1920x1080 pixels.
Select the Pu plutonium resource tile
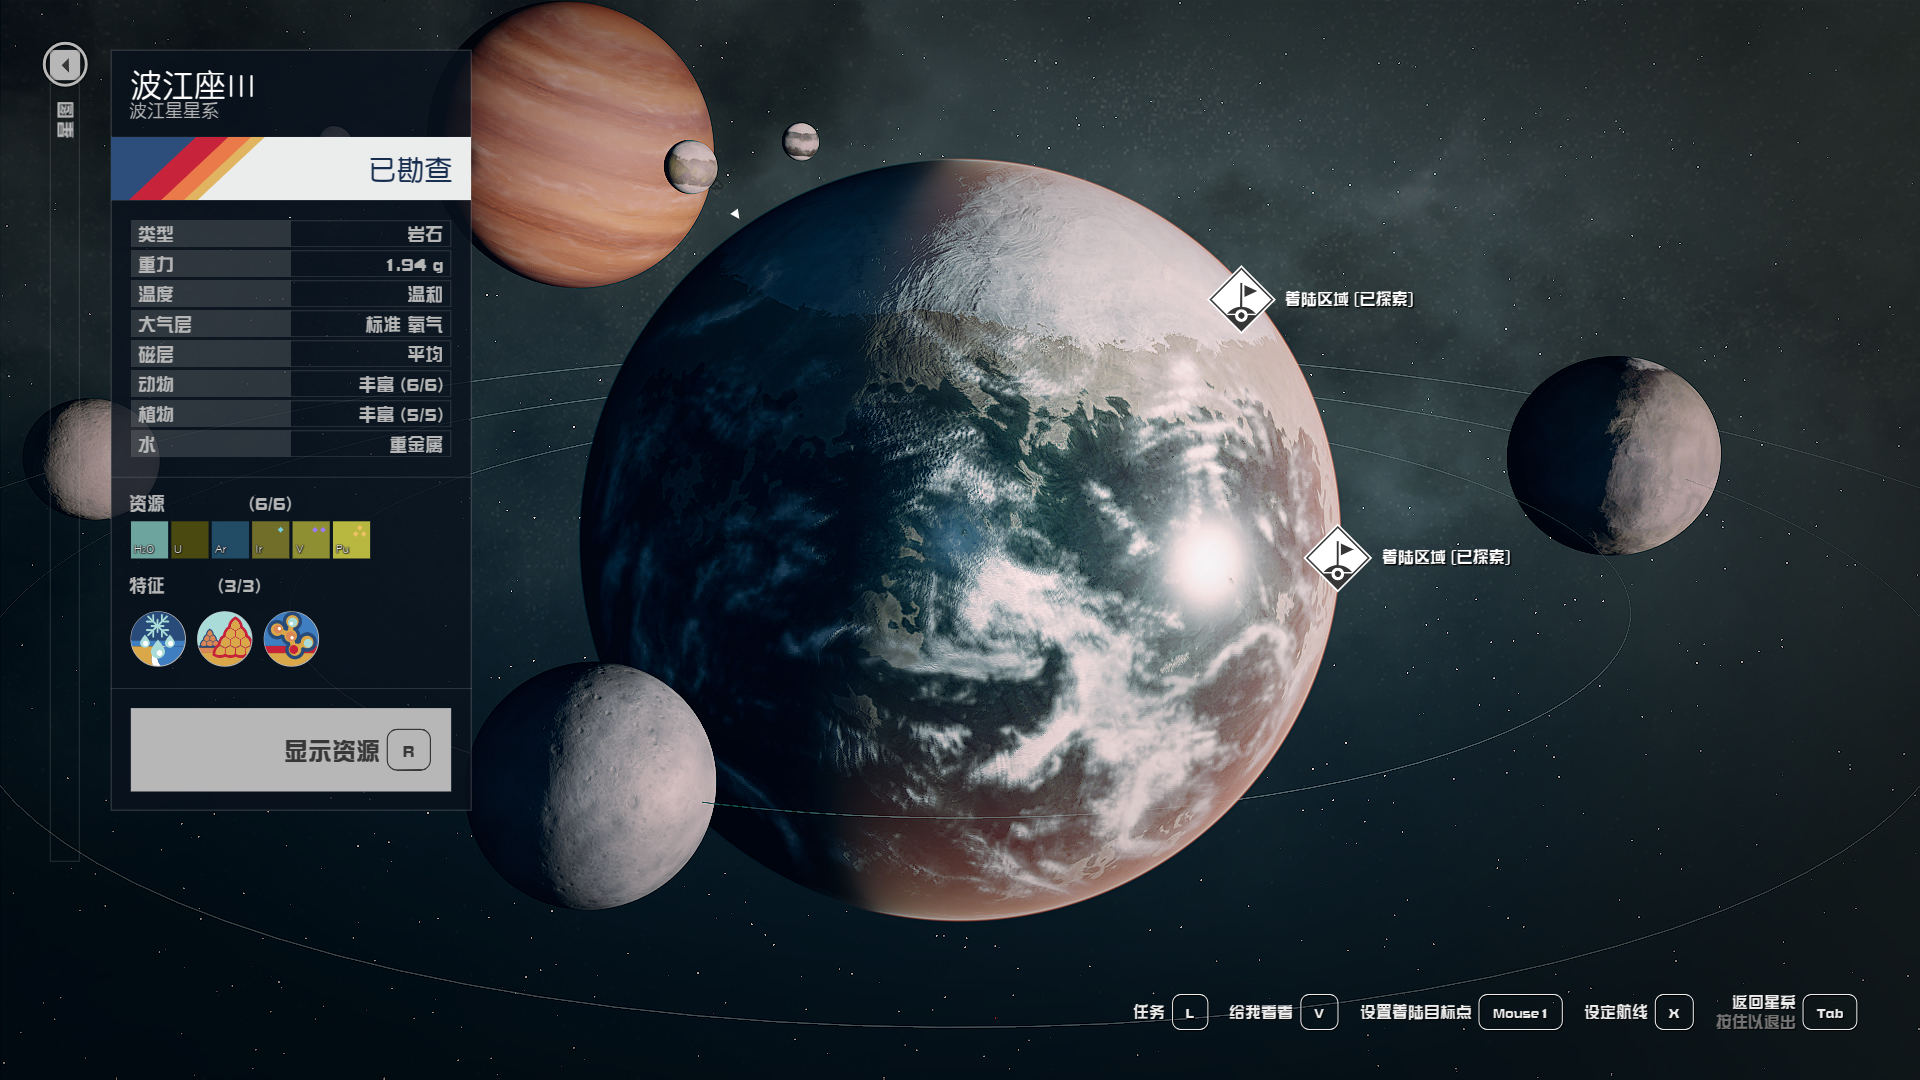(x=351, y=540)
